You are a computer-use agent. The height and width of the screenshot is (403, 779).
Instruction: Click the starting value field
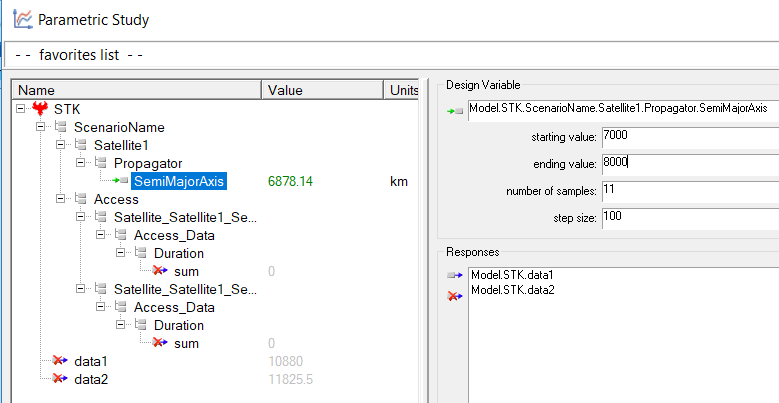(x=691, y=137)
